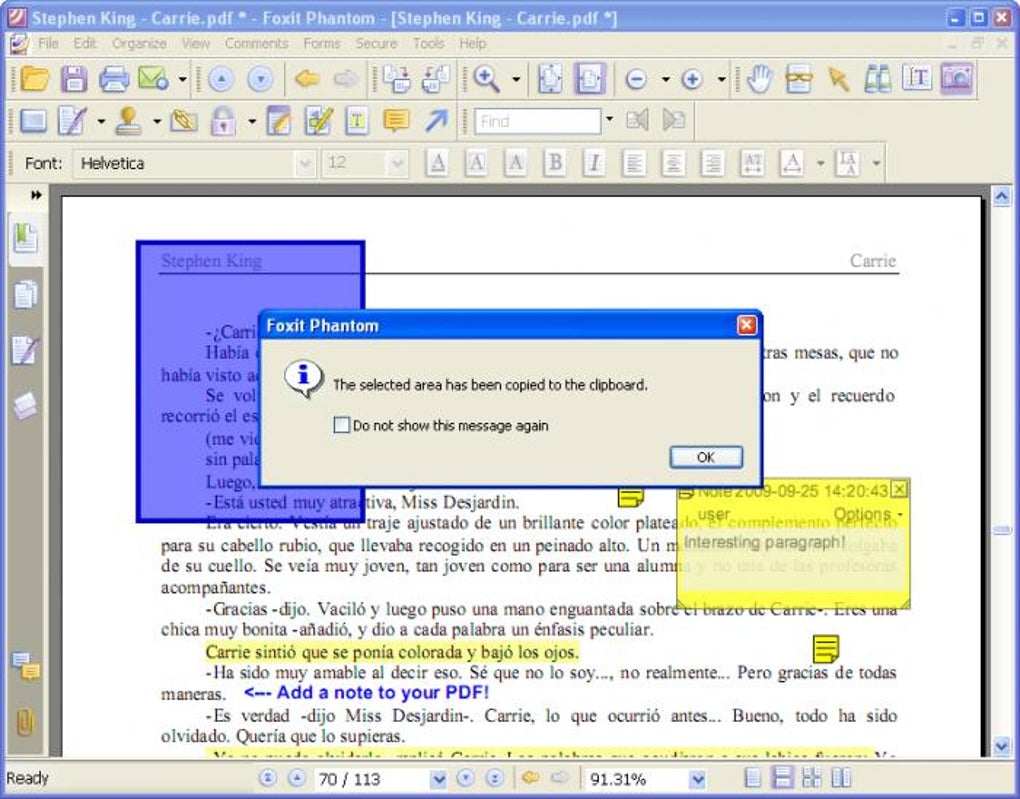Viewport: 1020px width, 799px height.
Task: Click the scrollbar down arrow
Action: point(1002,746)
